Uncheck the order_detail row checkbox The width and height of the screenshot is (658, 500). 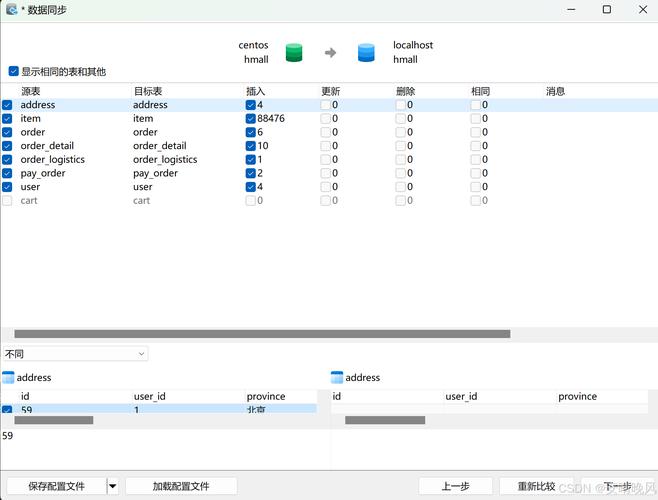pyautogui.click(x=7, y=146)
